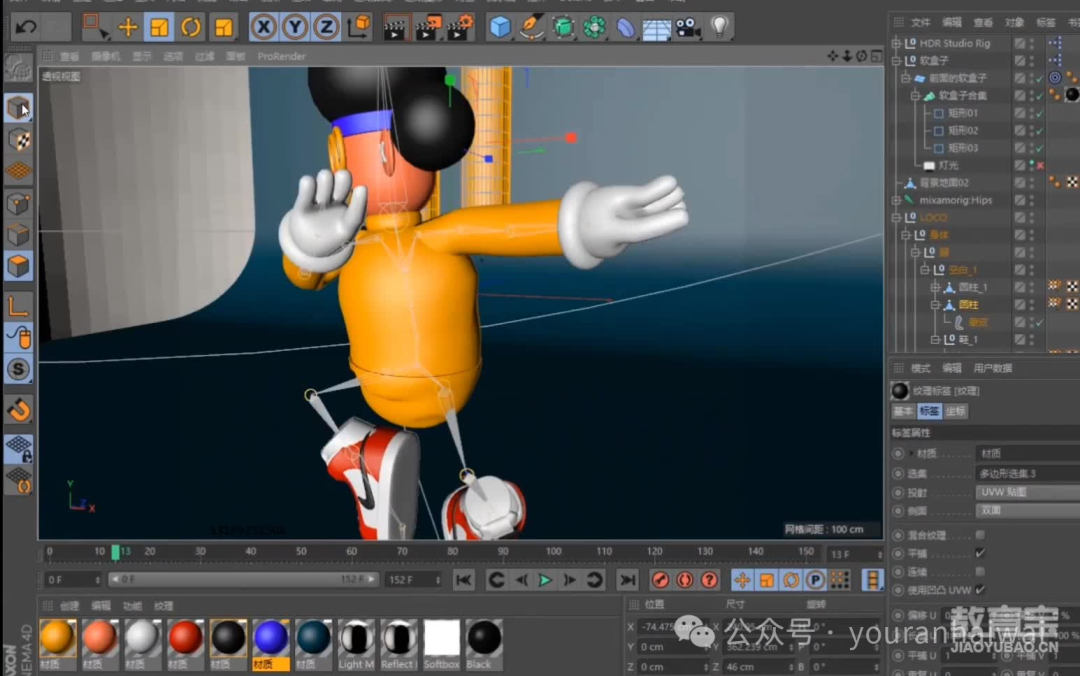Screen dimensions: 1080x676
Task: Select the Softbox material
Action: point(442,643)
